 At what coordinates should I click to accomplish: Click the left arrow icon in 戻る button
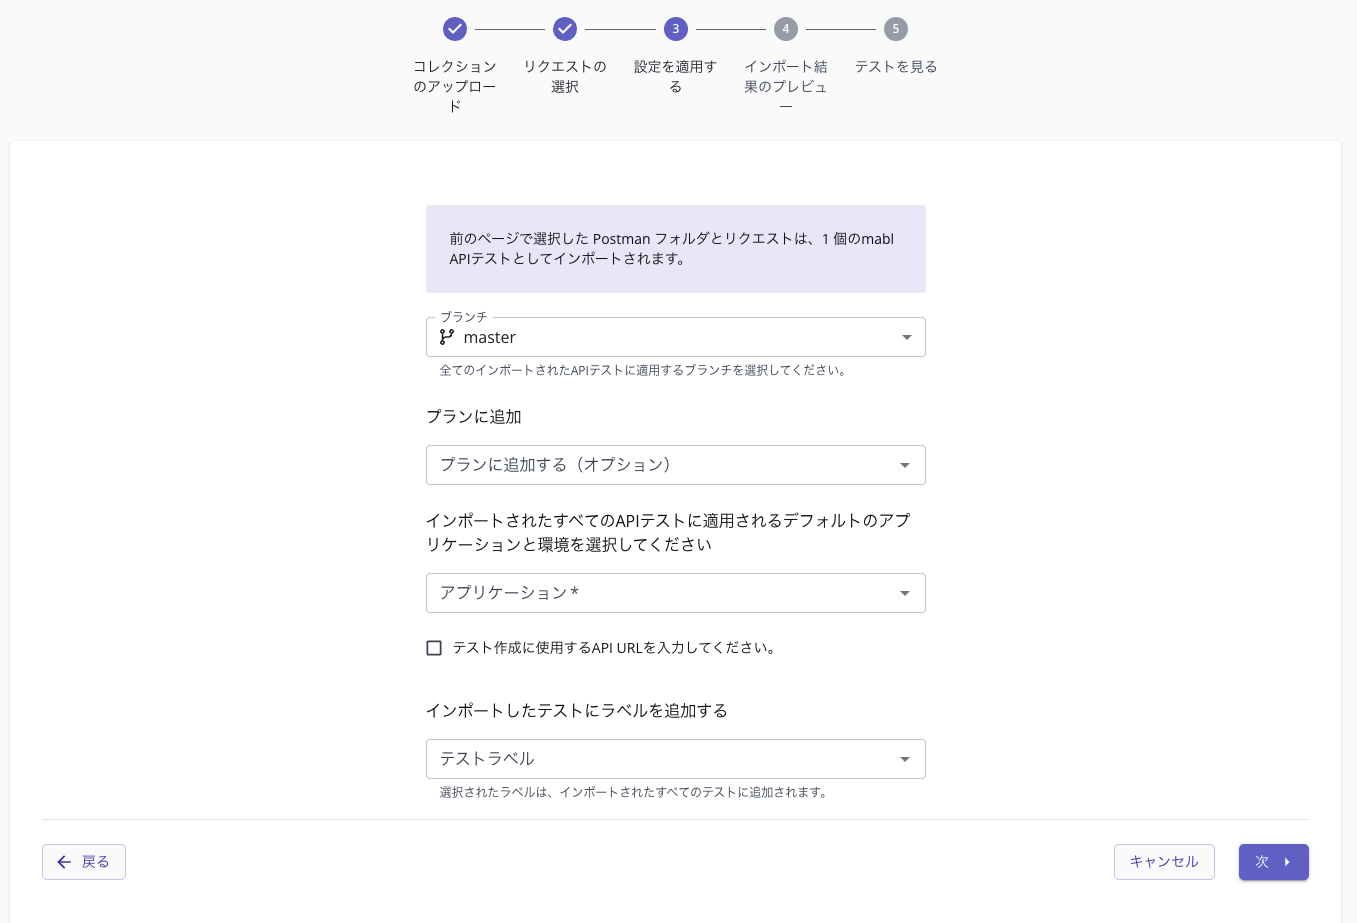tap(64, 862)
